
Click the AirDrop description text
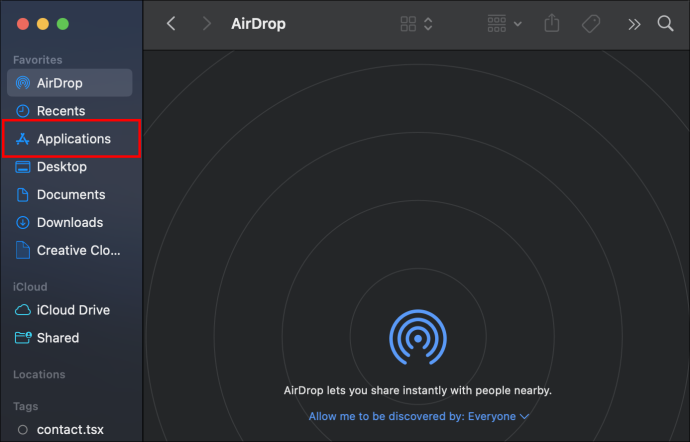tap(418, 390)
